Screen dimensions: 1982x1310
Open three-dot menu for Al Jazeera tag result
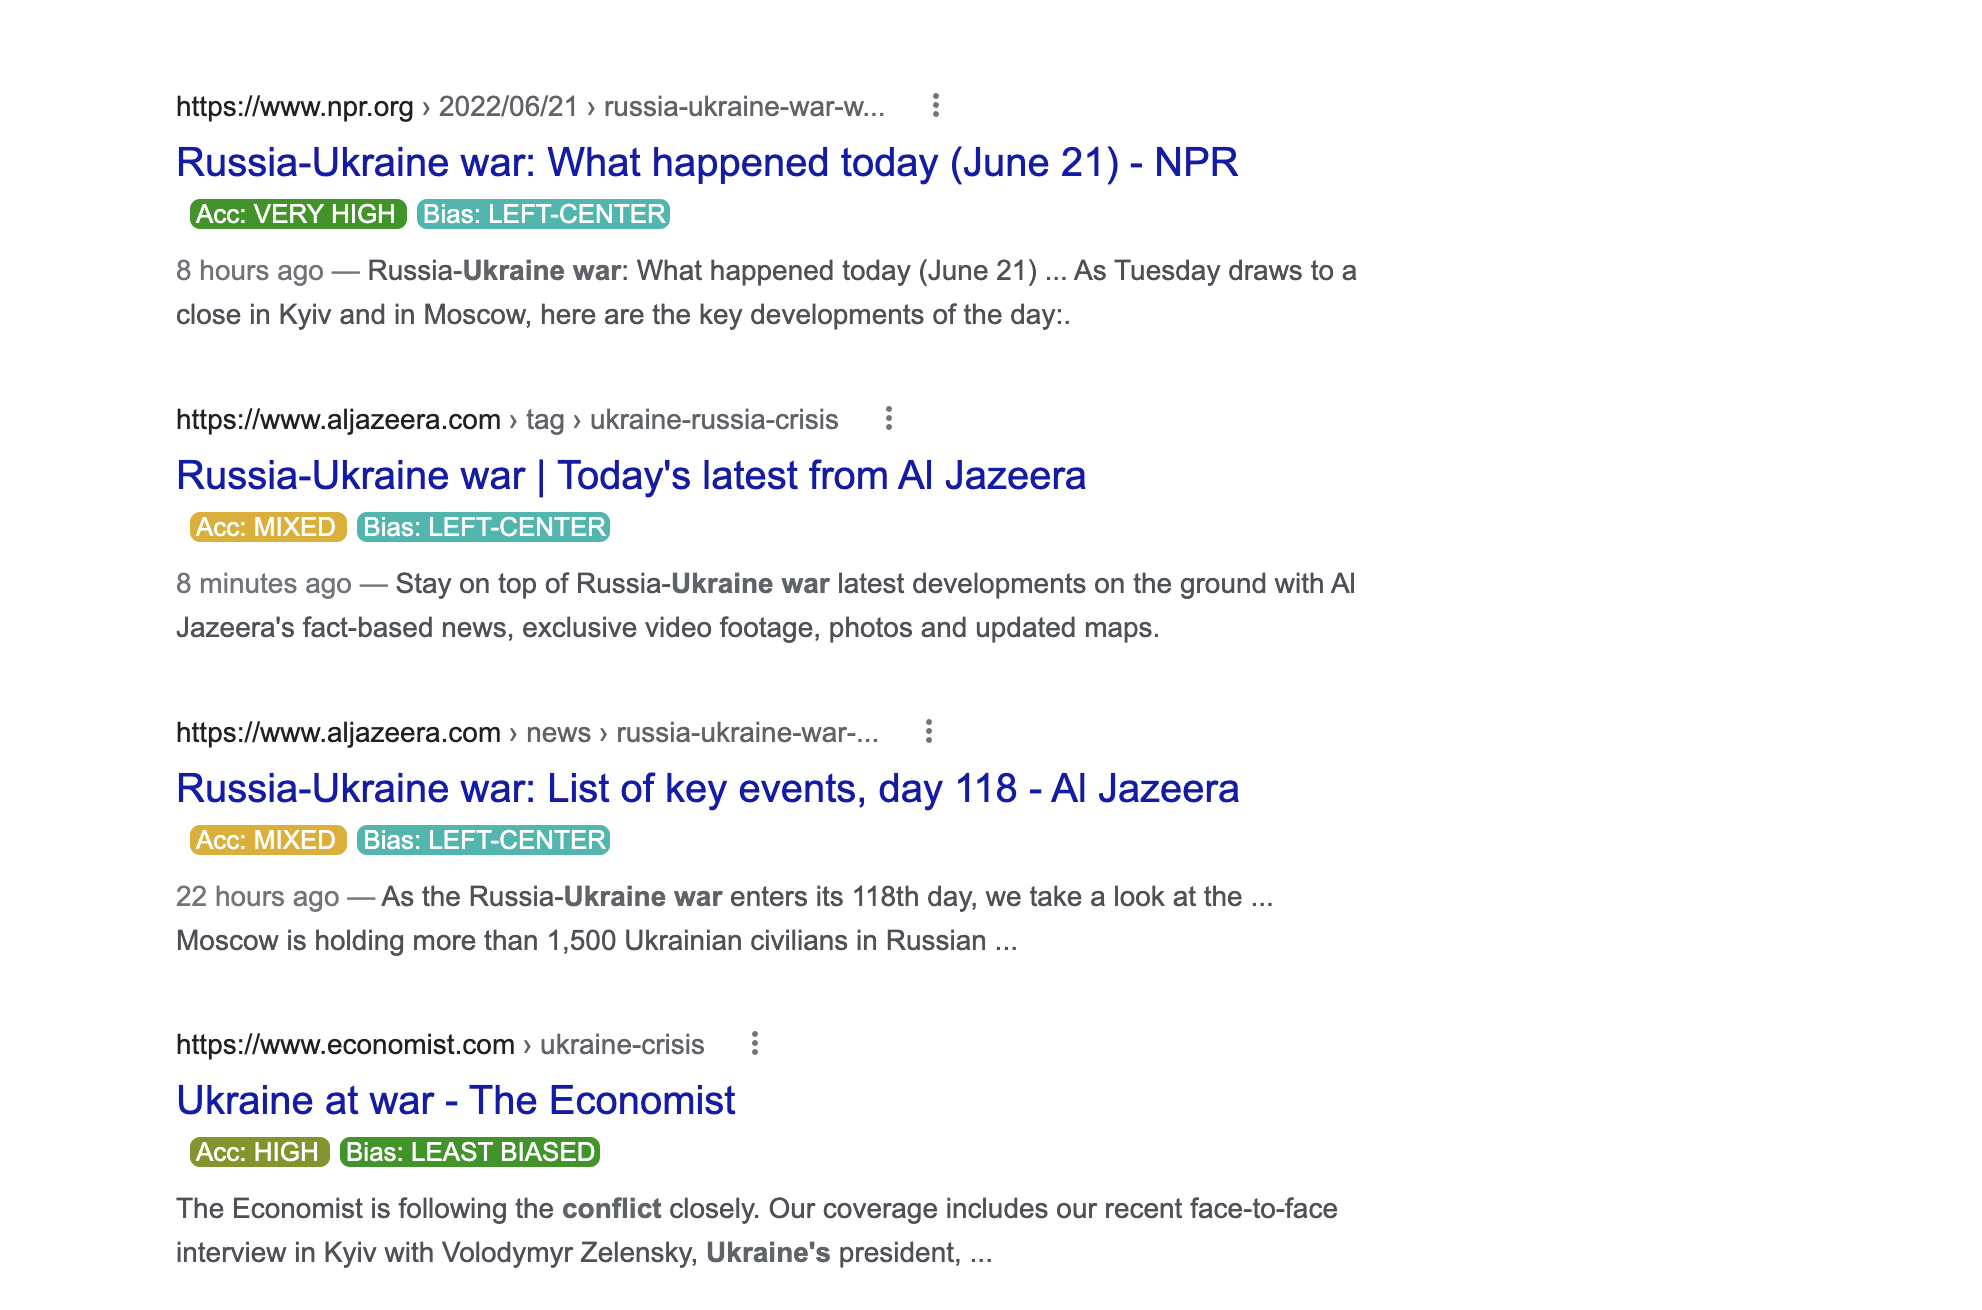(888, 418)
